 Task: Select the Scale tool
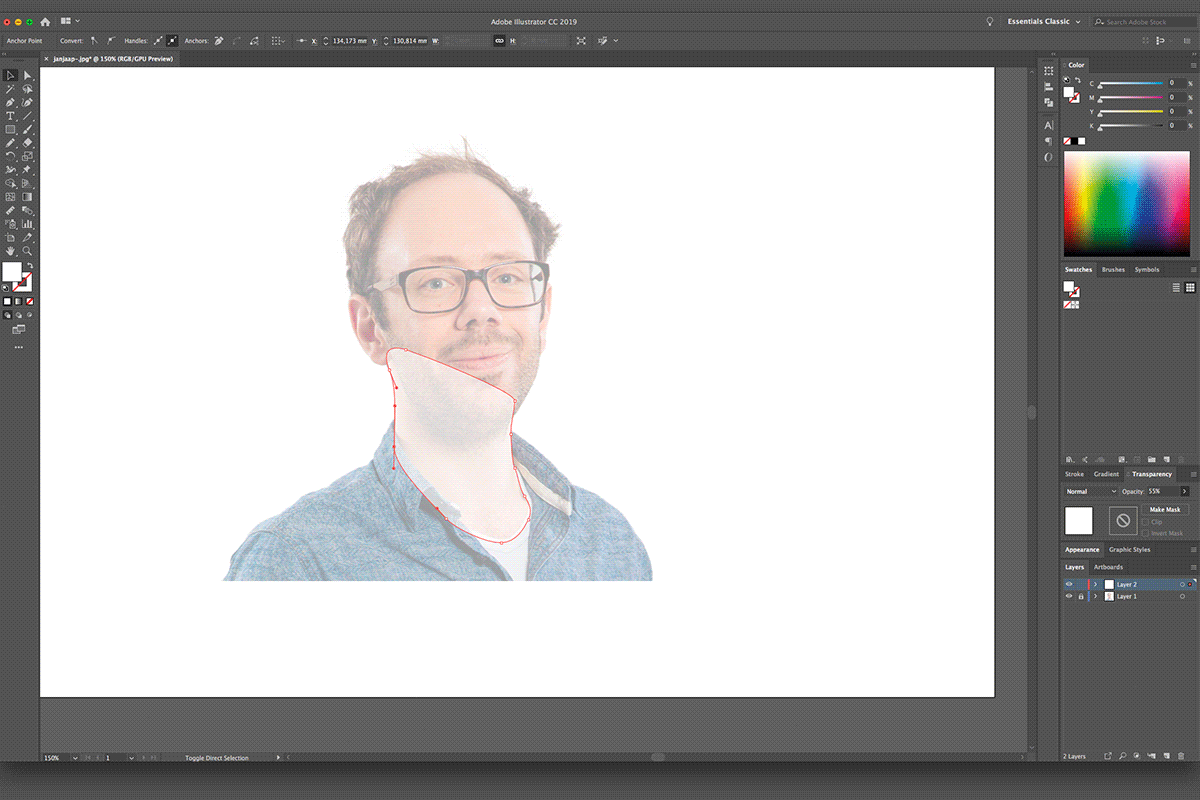[27, 156]
